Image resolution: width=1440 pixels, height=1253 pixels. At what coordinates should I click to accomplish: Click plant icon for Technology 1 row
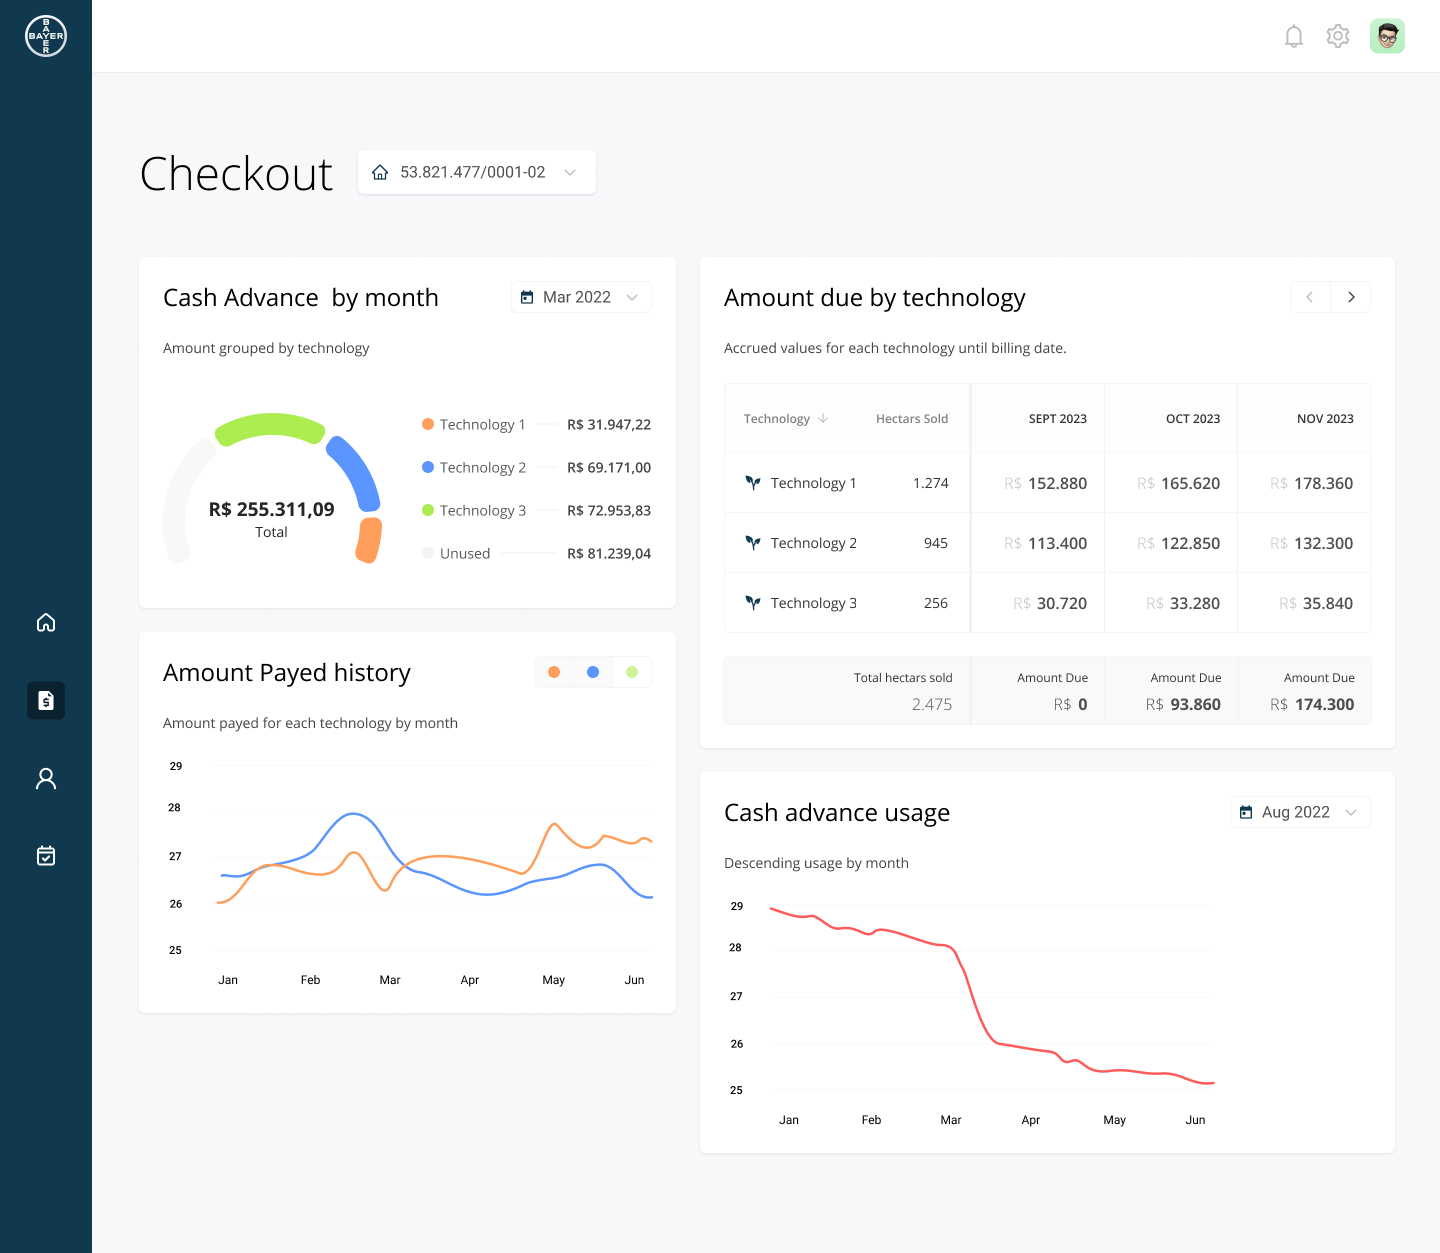(753, 483)
